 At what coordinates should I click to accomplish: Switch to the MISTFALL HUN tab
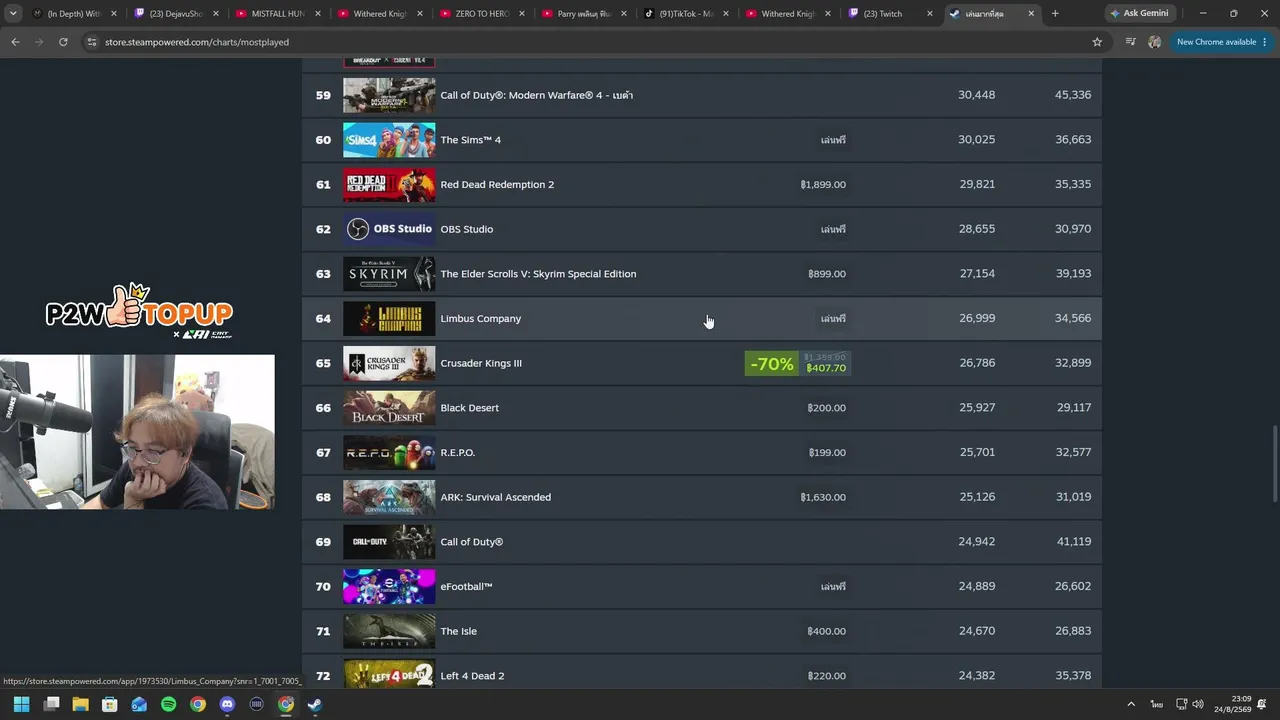pos(278,14)
